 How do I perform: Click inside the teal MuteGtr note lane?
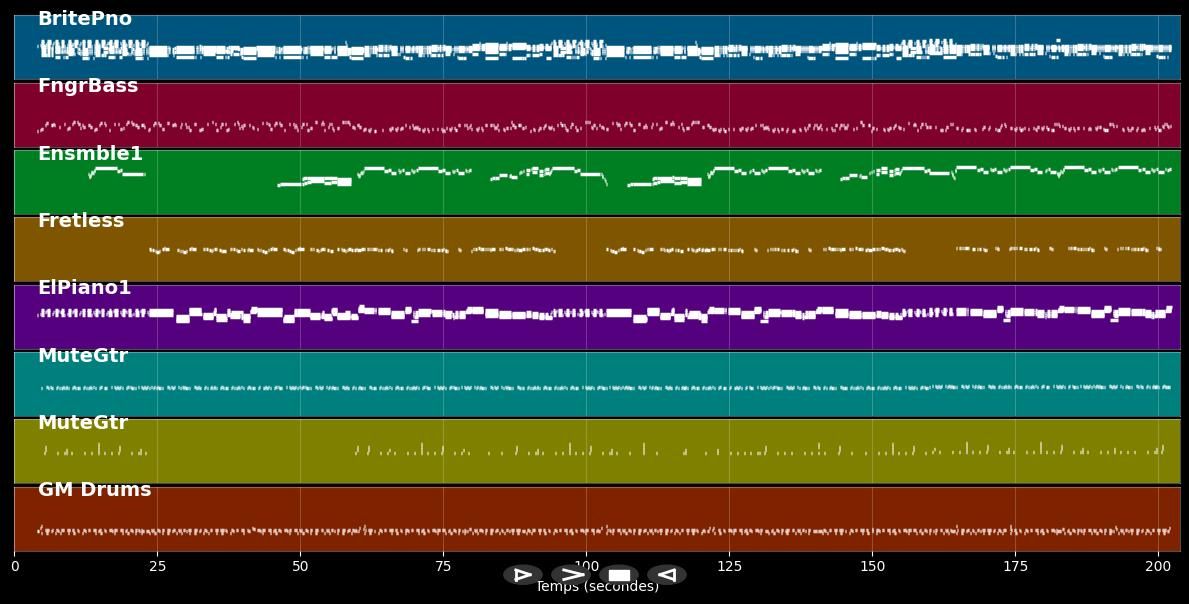coord(598,384)
